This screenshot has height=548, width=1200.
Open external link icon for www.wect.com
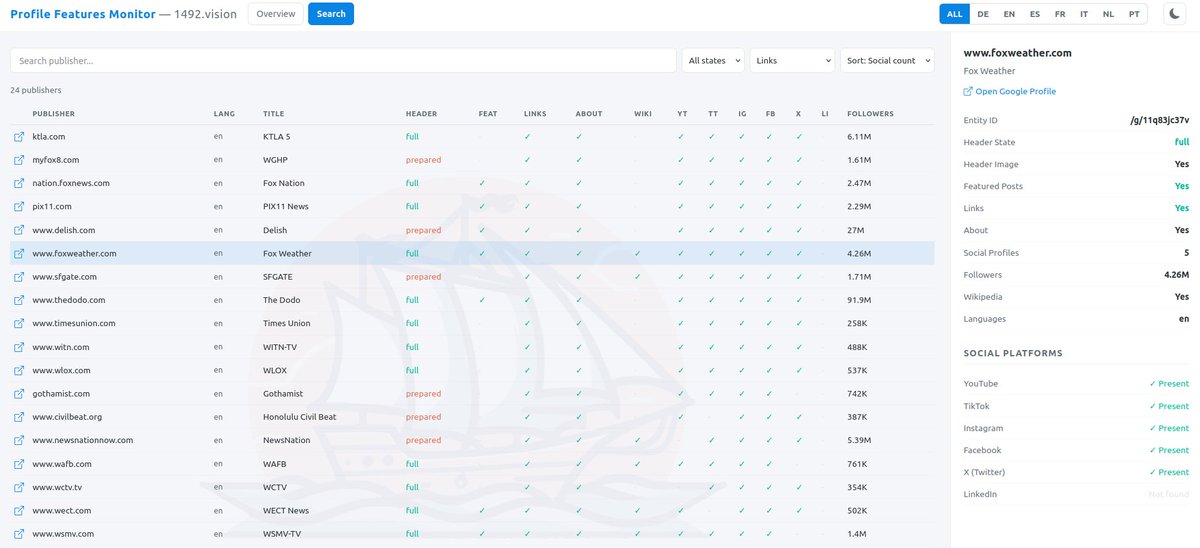click(19, 510)
